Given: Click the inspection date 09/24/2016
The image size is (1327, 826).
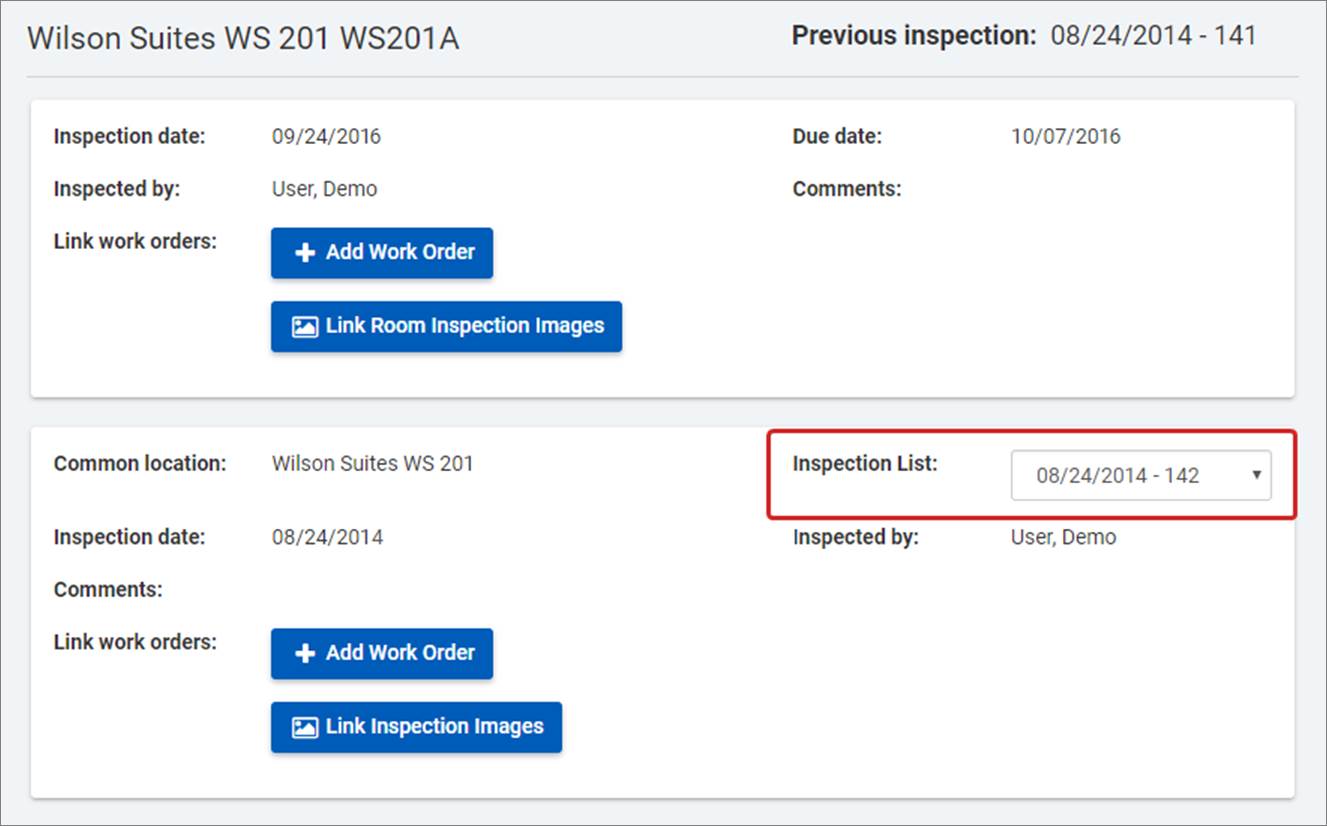Looking at the screenshot, I should tap(326, 137).
